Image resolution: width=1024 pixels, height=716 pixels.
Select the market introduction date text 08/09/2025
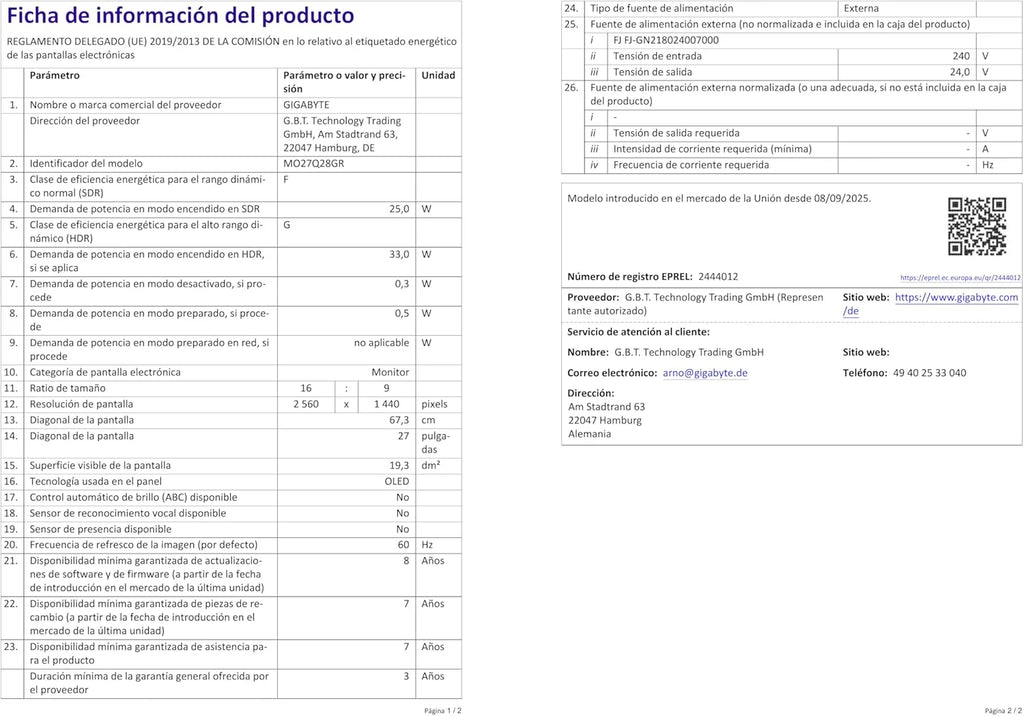(841, 198)
